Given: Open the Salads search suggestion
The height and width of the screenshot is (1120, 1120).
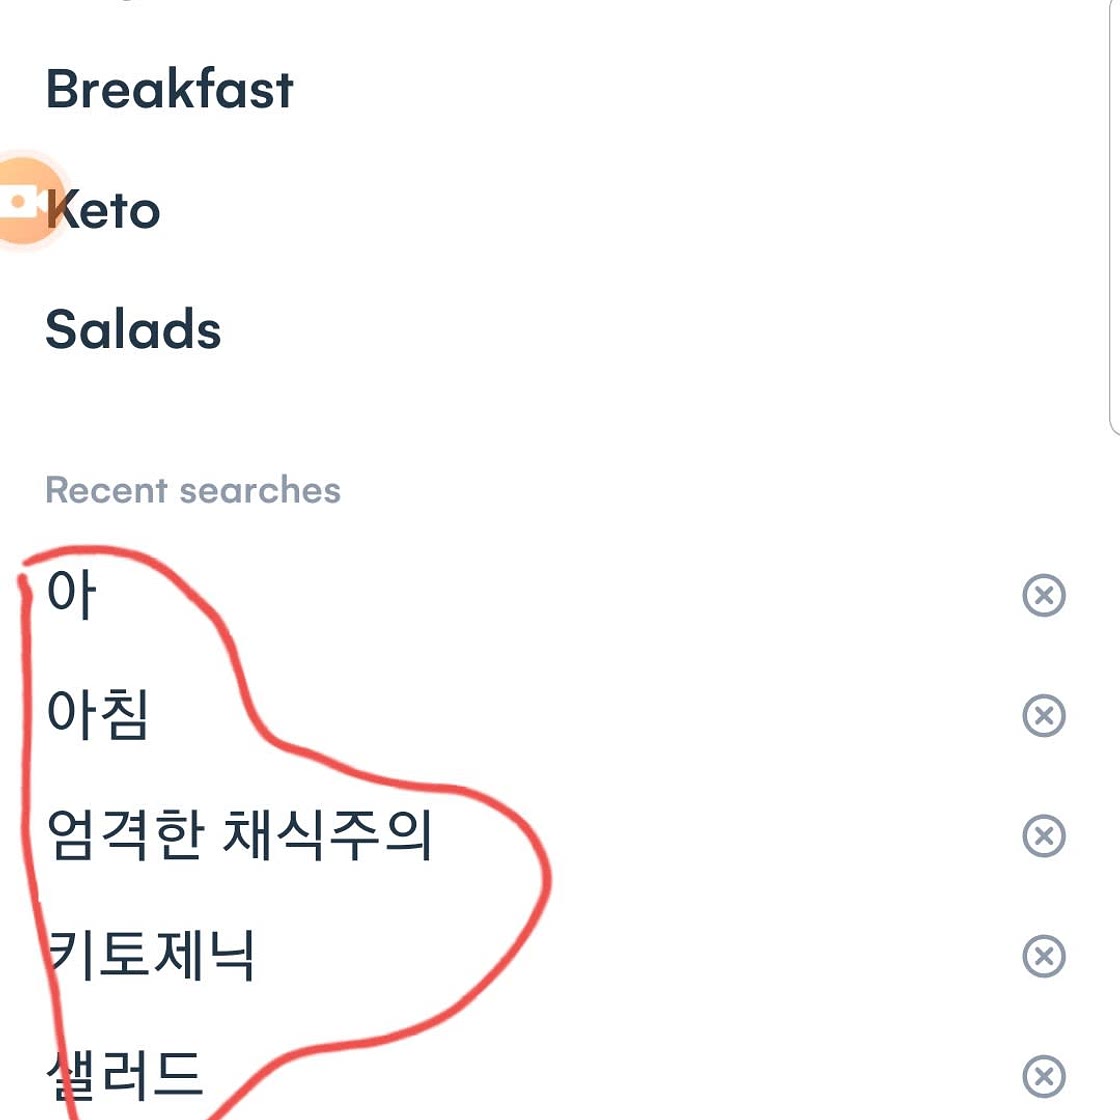Looking at the screenshot, I should (x=133, y=331).
